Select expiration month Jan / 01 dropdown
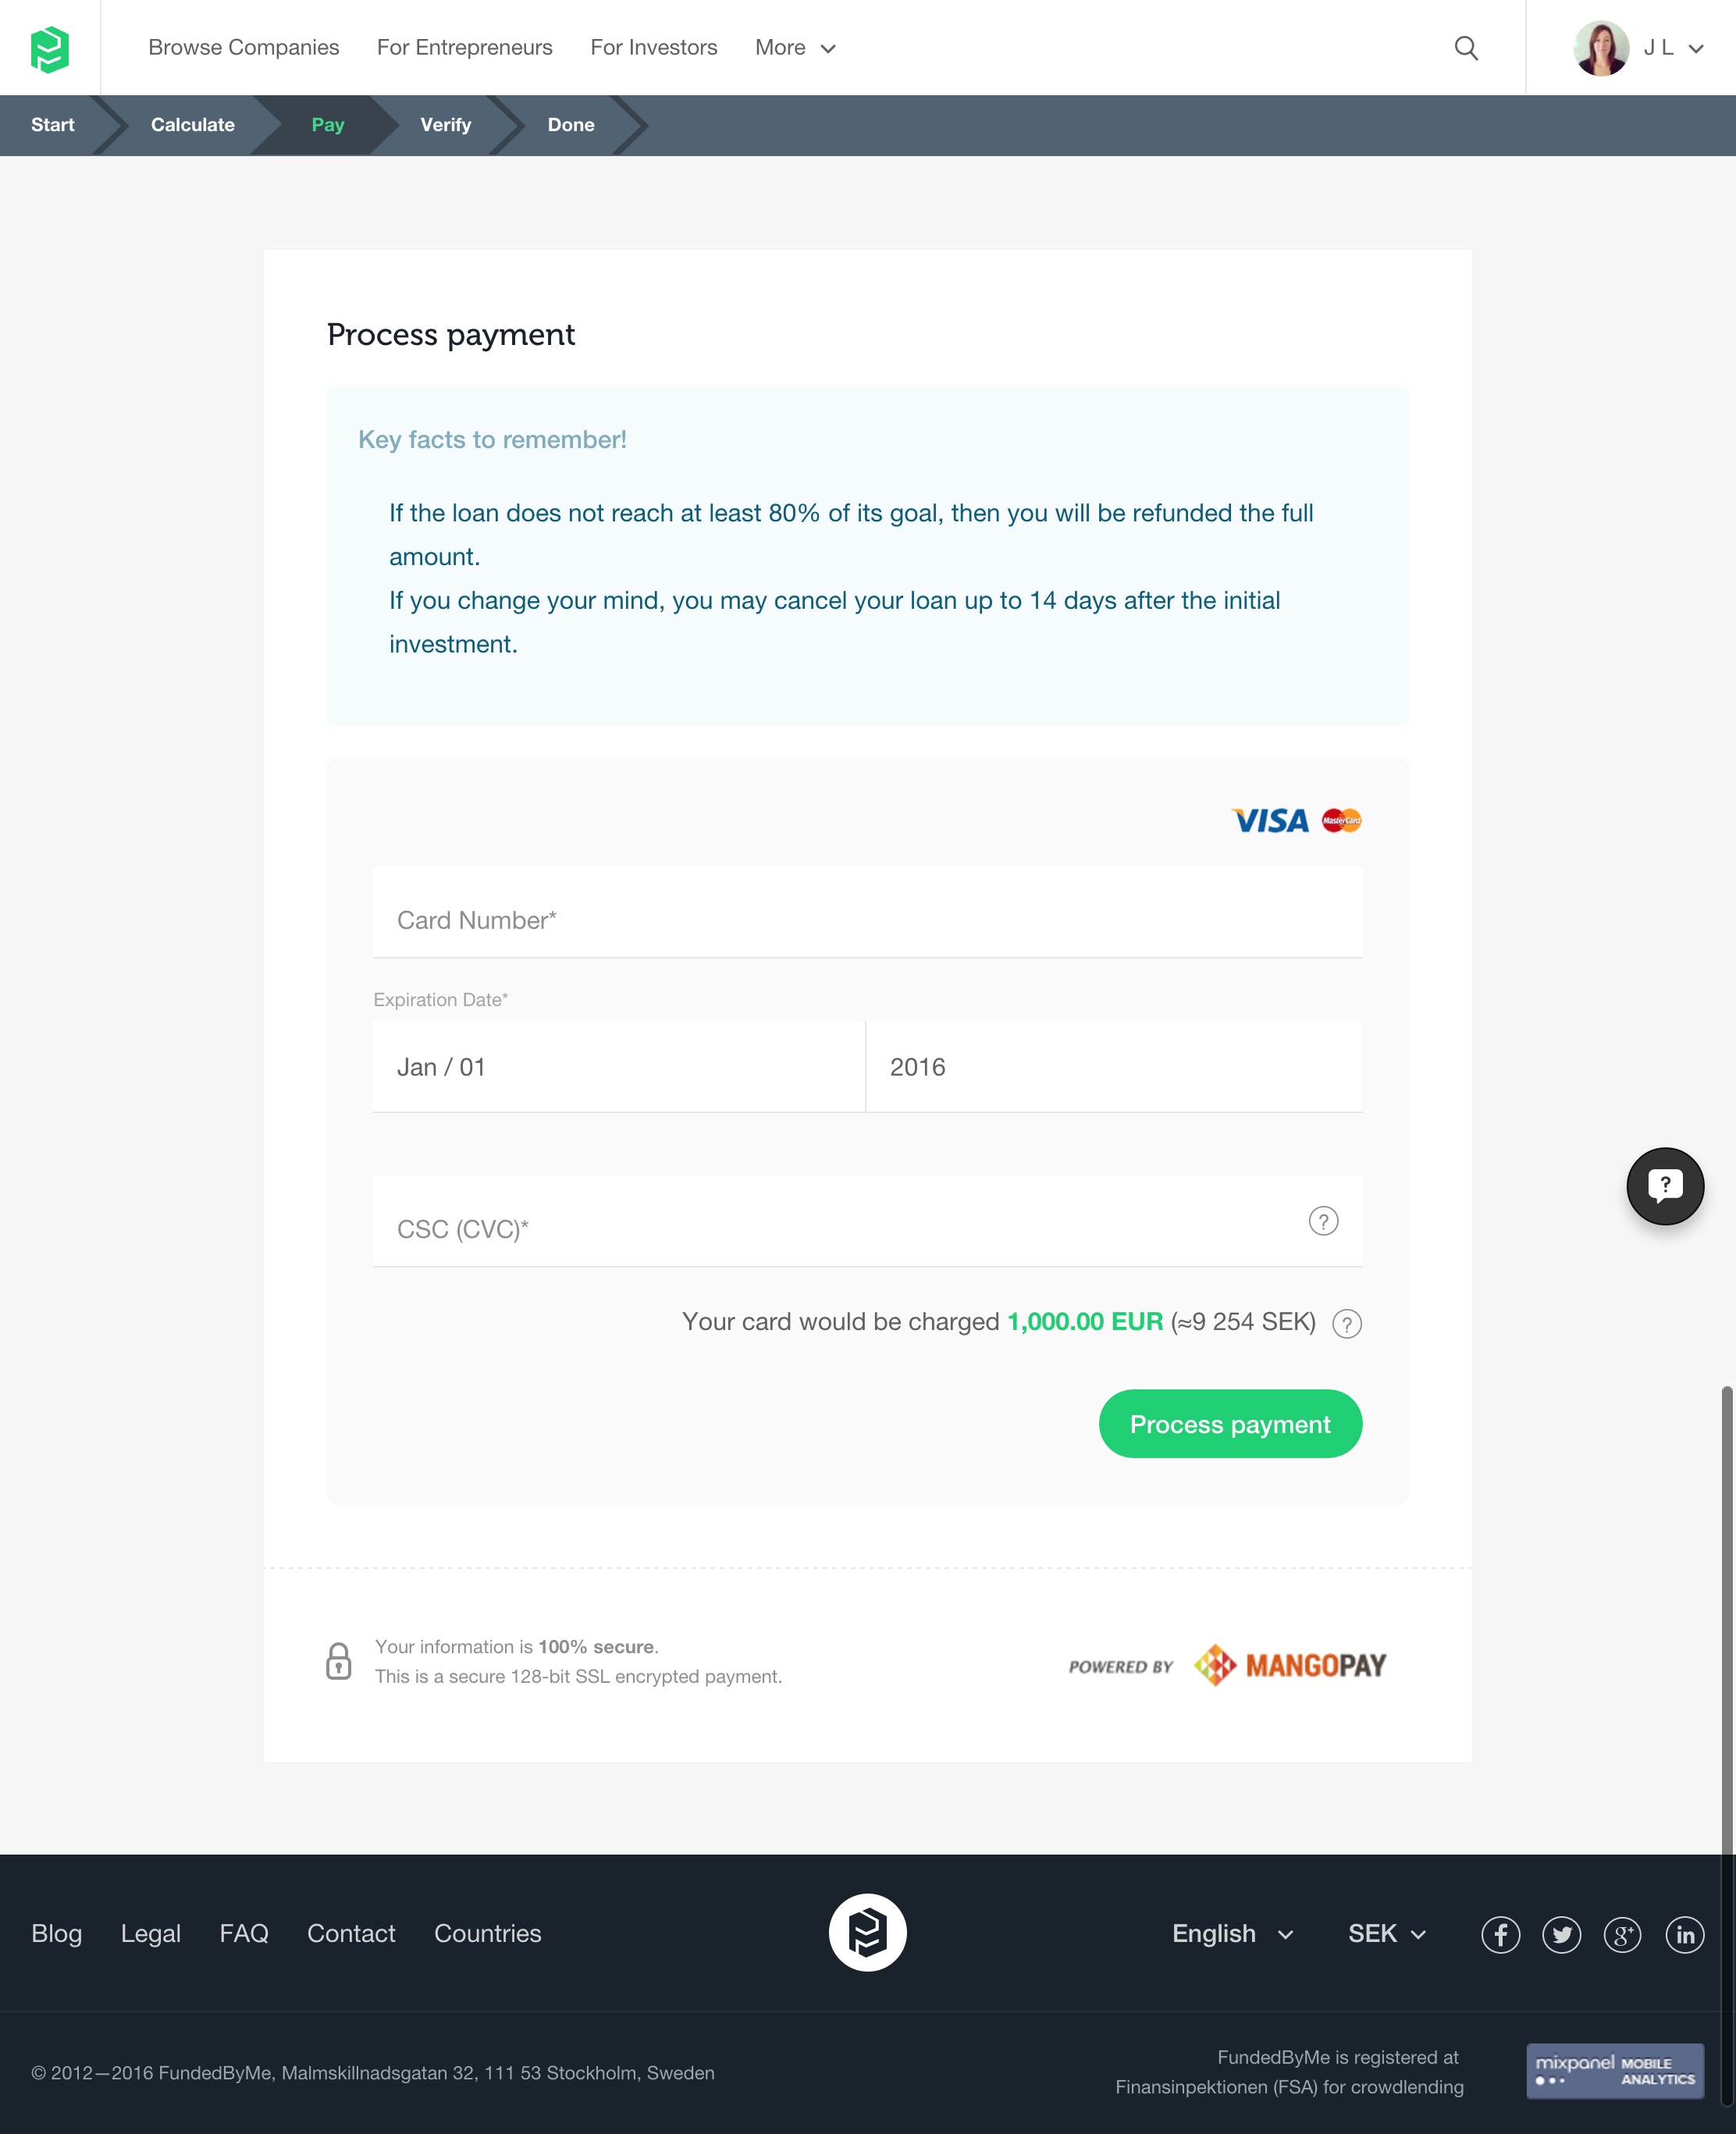Screen dimensions: 1736x2134 (618, 1067)
